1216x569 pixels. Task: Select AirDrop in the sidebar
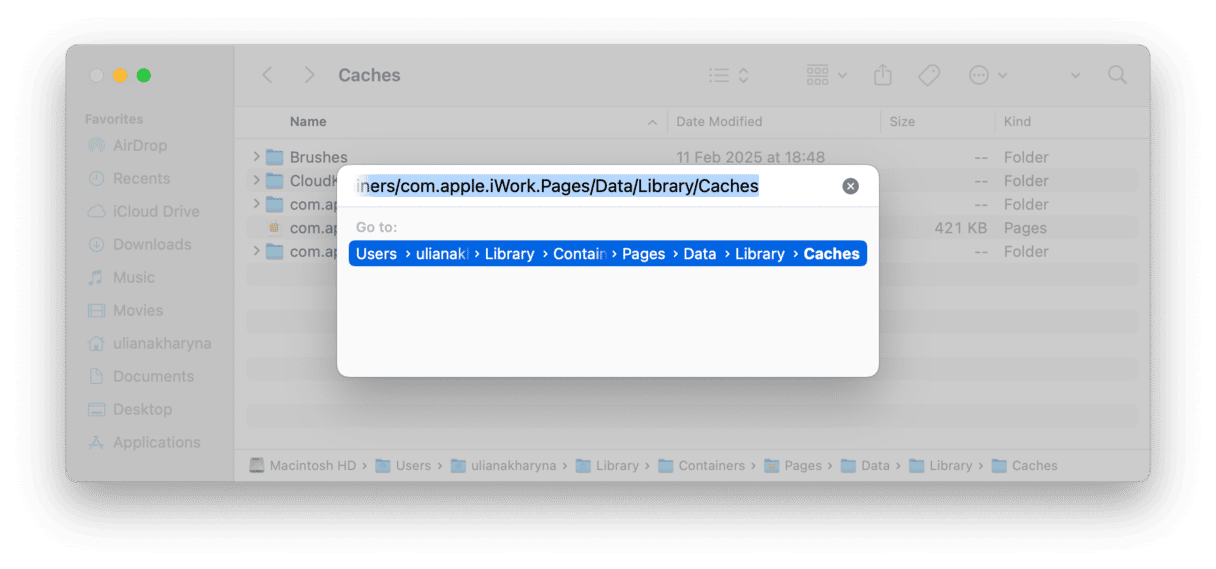pyautogui.click(x=139, y=145)
